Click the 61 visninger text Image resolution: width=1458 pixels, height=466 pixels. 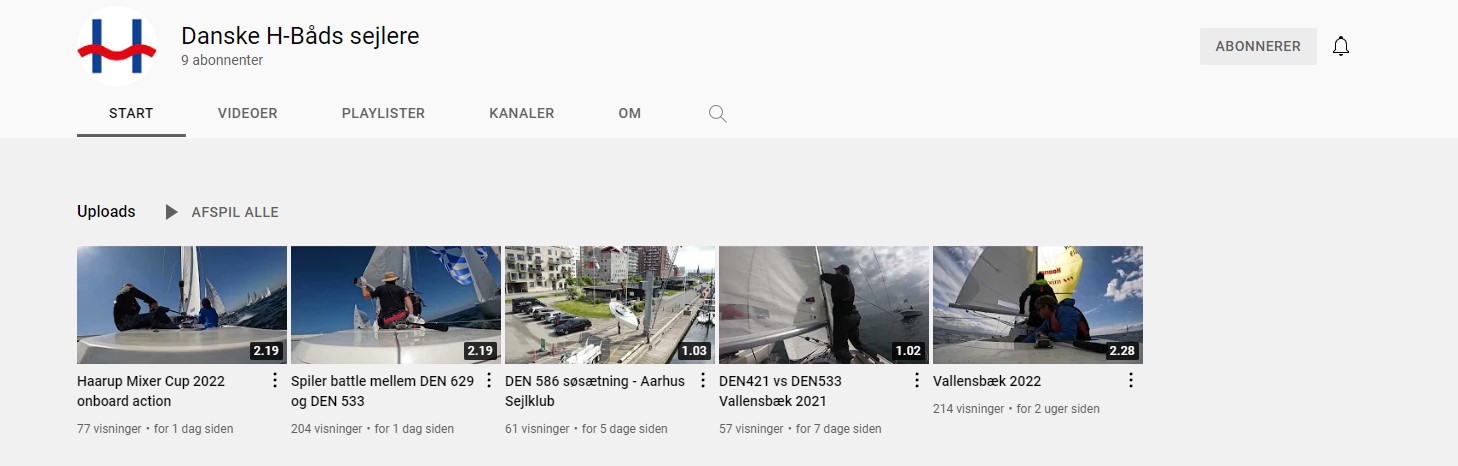tap(539, 429)
